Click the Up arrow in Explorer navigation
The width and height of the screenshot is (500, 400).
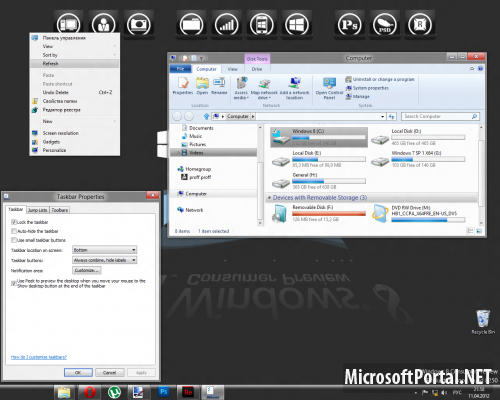pyautogui.click(x=206, y=116)
